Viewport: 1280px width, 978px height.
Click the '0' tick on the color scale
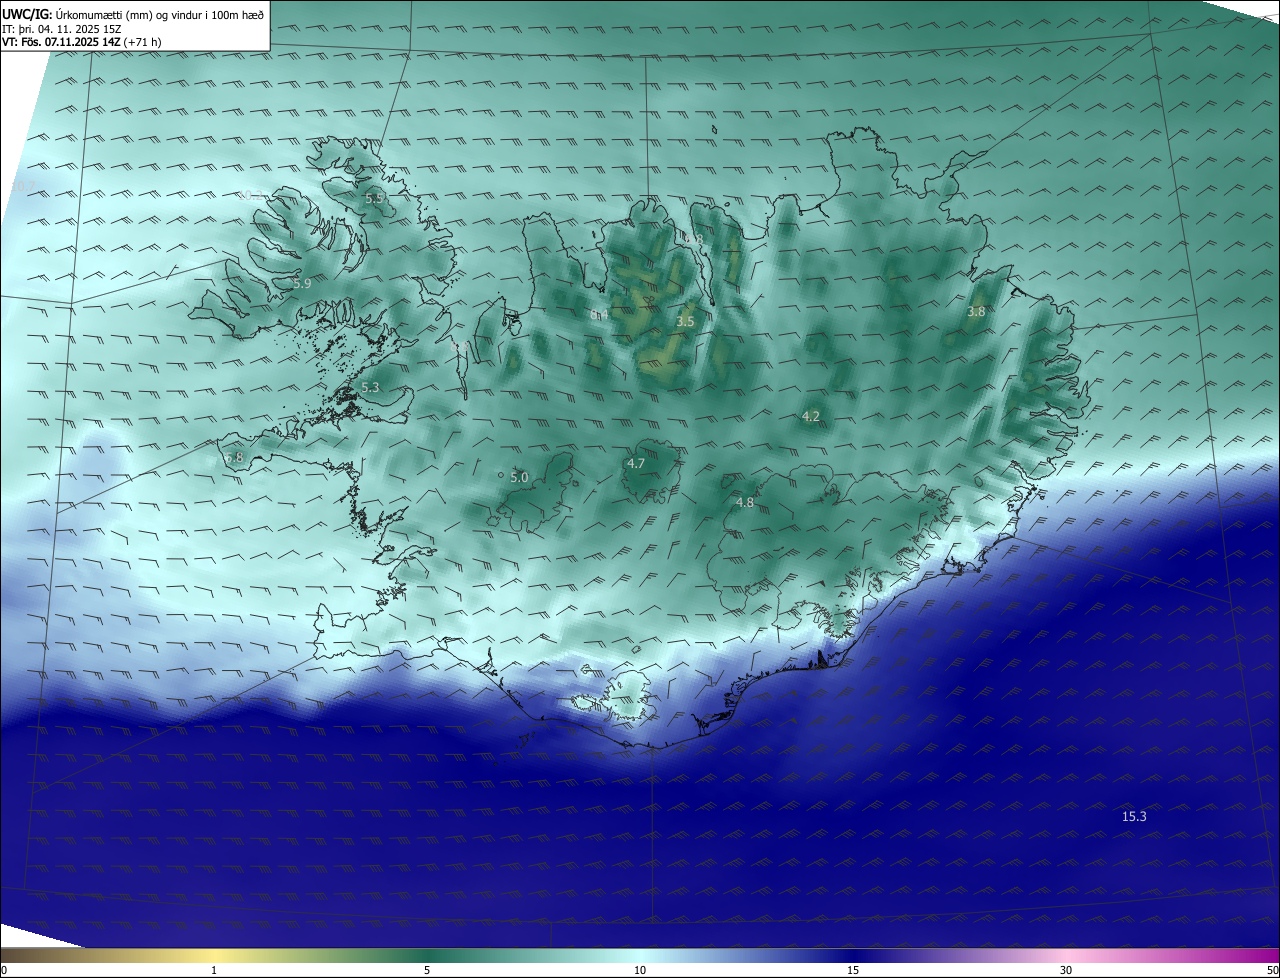pyautogui.click(x=4, y=970)
